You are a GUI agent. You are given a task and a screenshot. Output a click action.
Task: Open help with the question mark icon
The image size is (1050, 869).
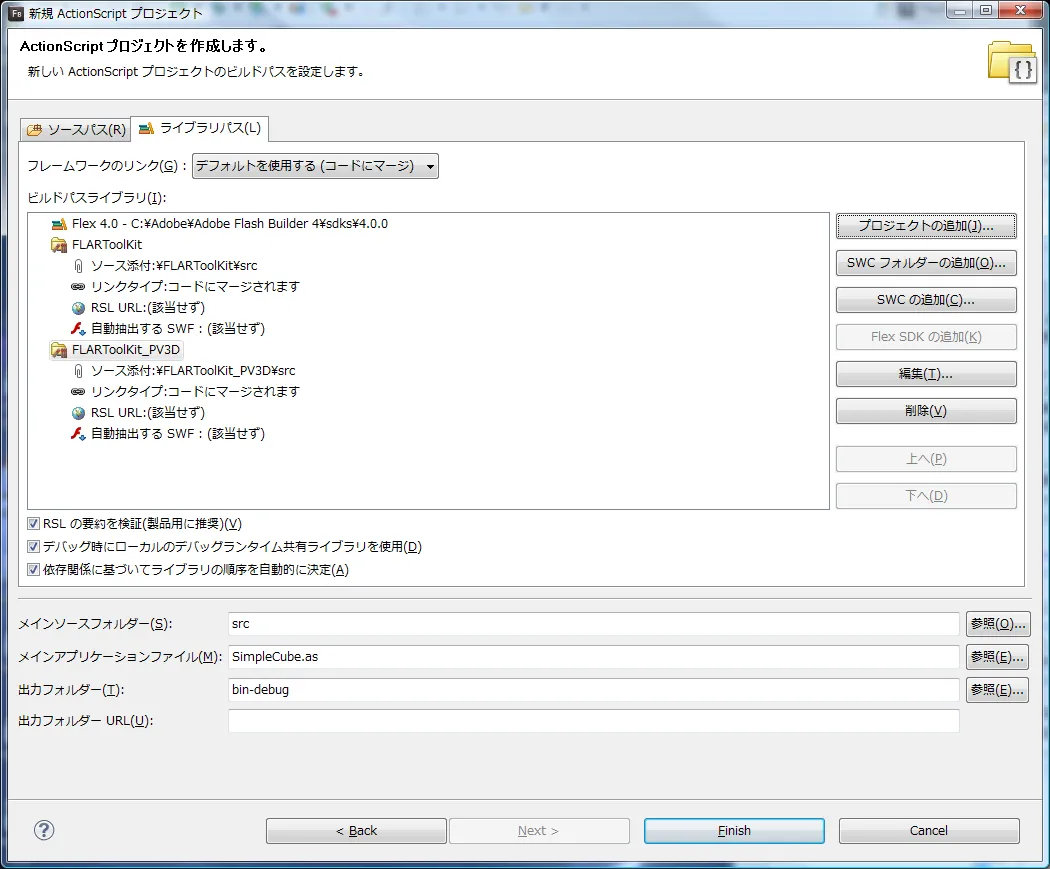click(44, 830)
